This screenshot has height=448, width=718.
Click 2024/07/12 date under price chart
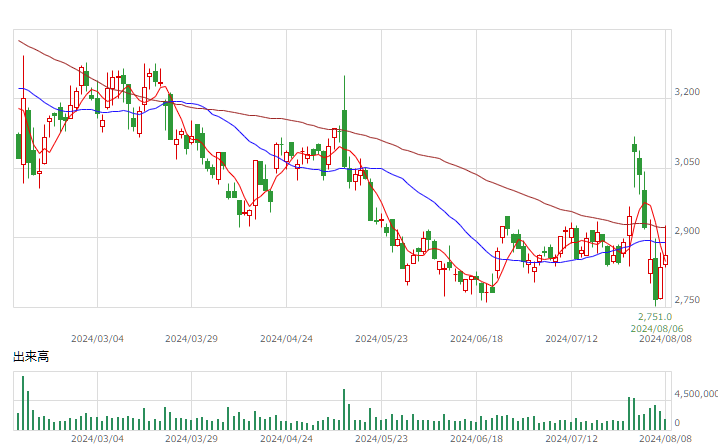coord(571,339)
